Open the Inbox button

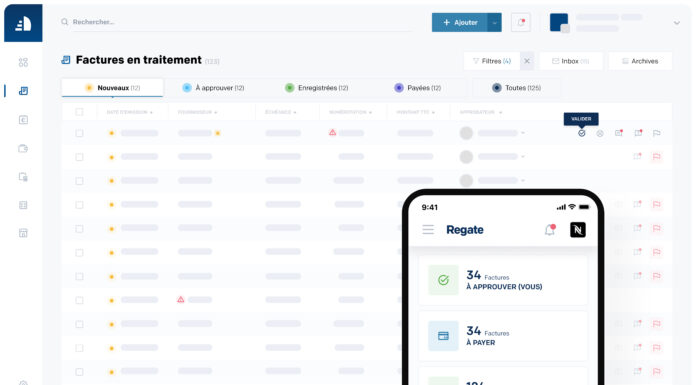pos(571,61)
